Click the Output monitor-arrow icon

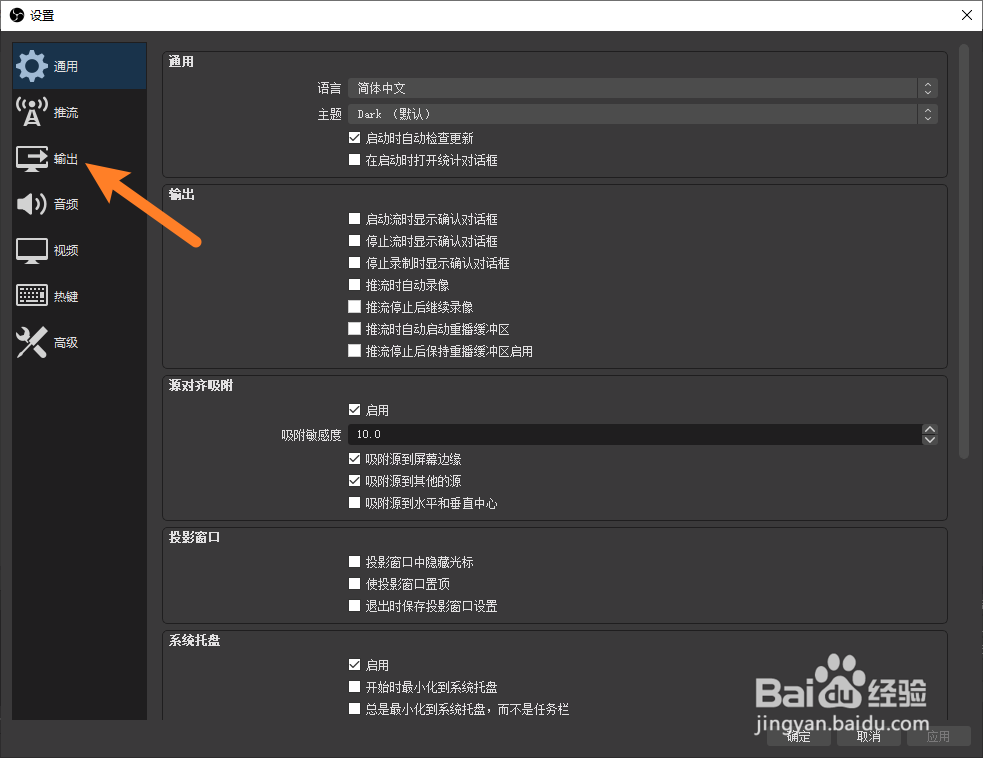click(x=31, y=158)
